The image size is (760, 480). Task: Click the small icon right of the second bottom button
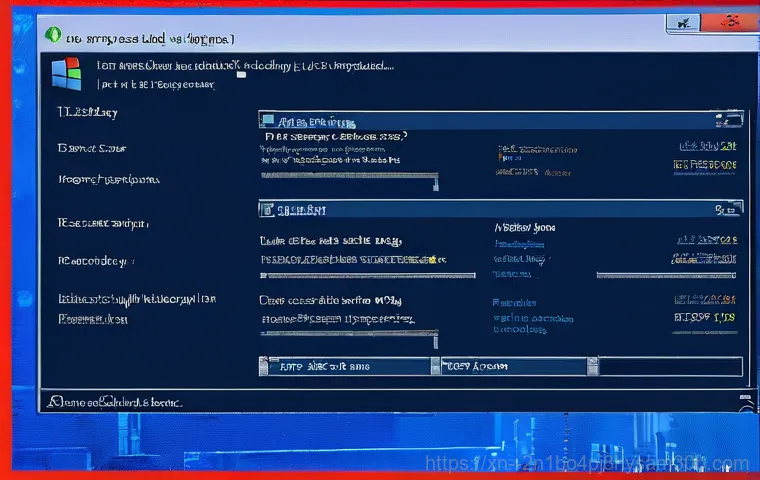point(593,366)
